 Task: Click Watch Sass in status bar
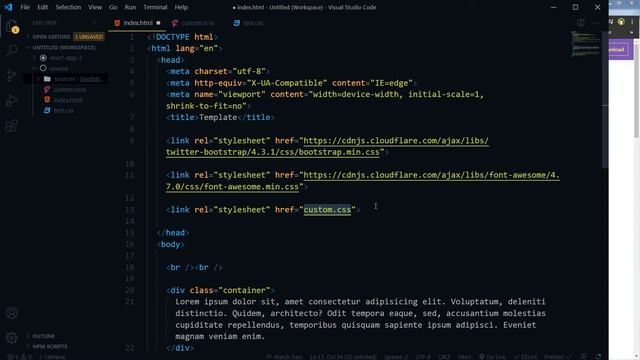[x=284, y=357]
